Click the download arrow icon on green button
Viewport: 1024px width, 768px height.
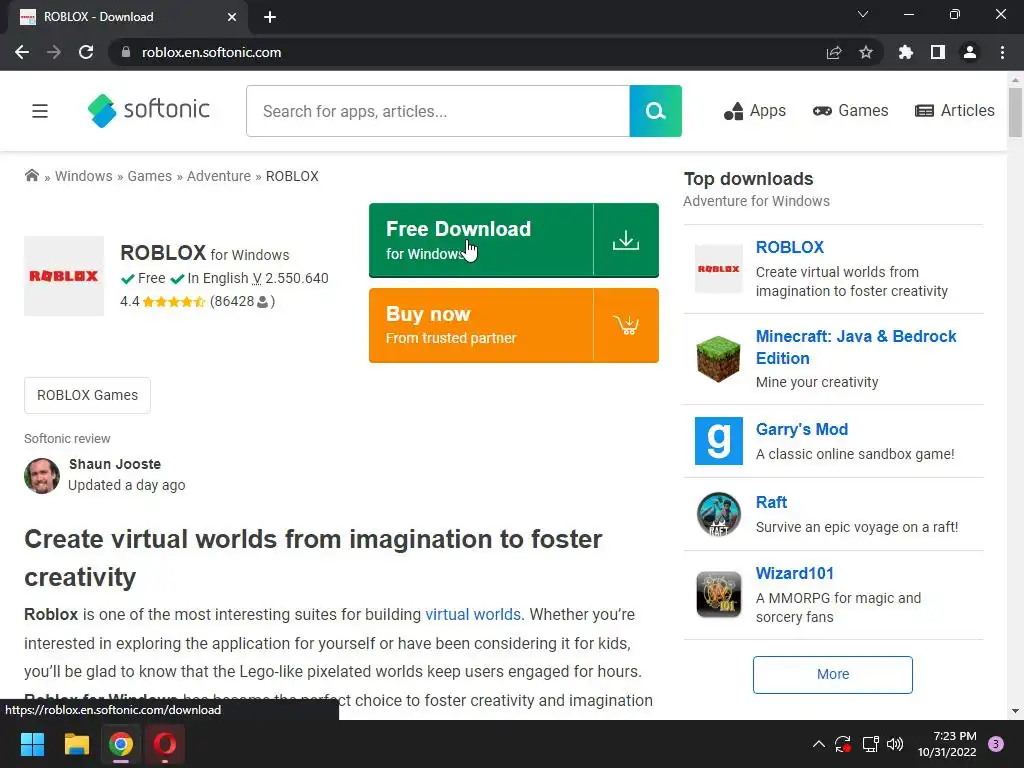coord(626,240)
